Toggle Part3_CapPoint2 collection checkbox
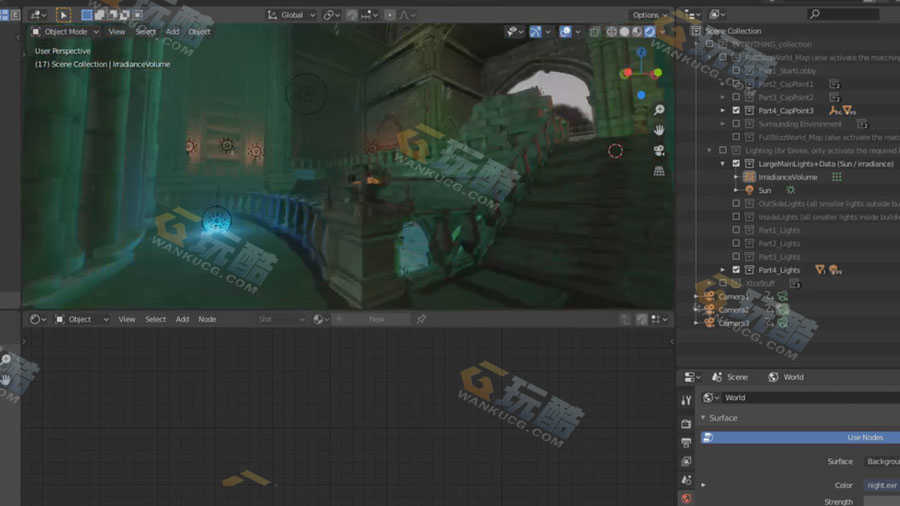900x506 pixels. coord(736,97)
